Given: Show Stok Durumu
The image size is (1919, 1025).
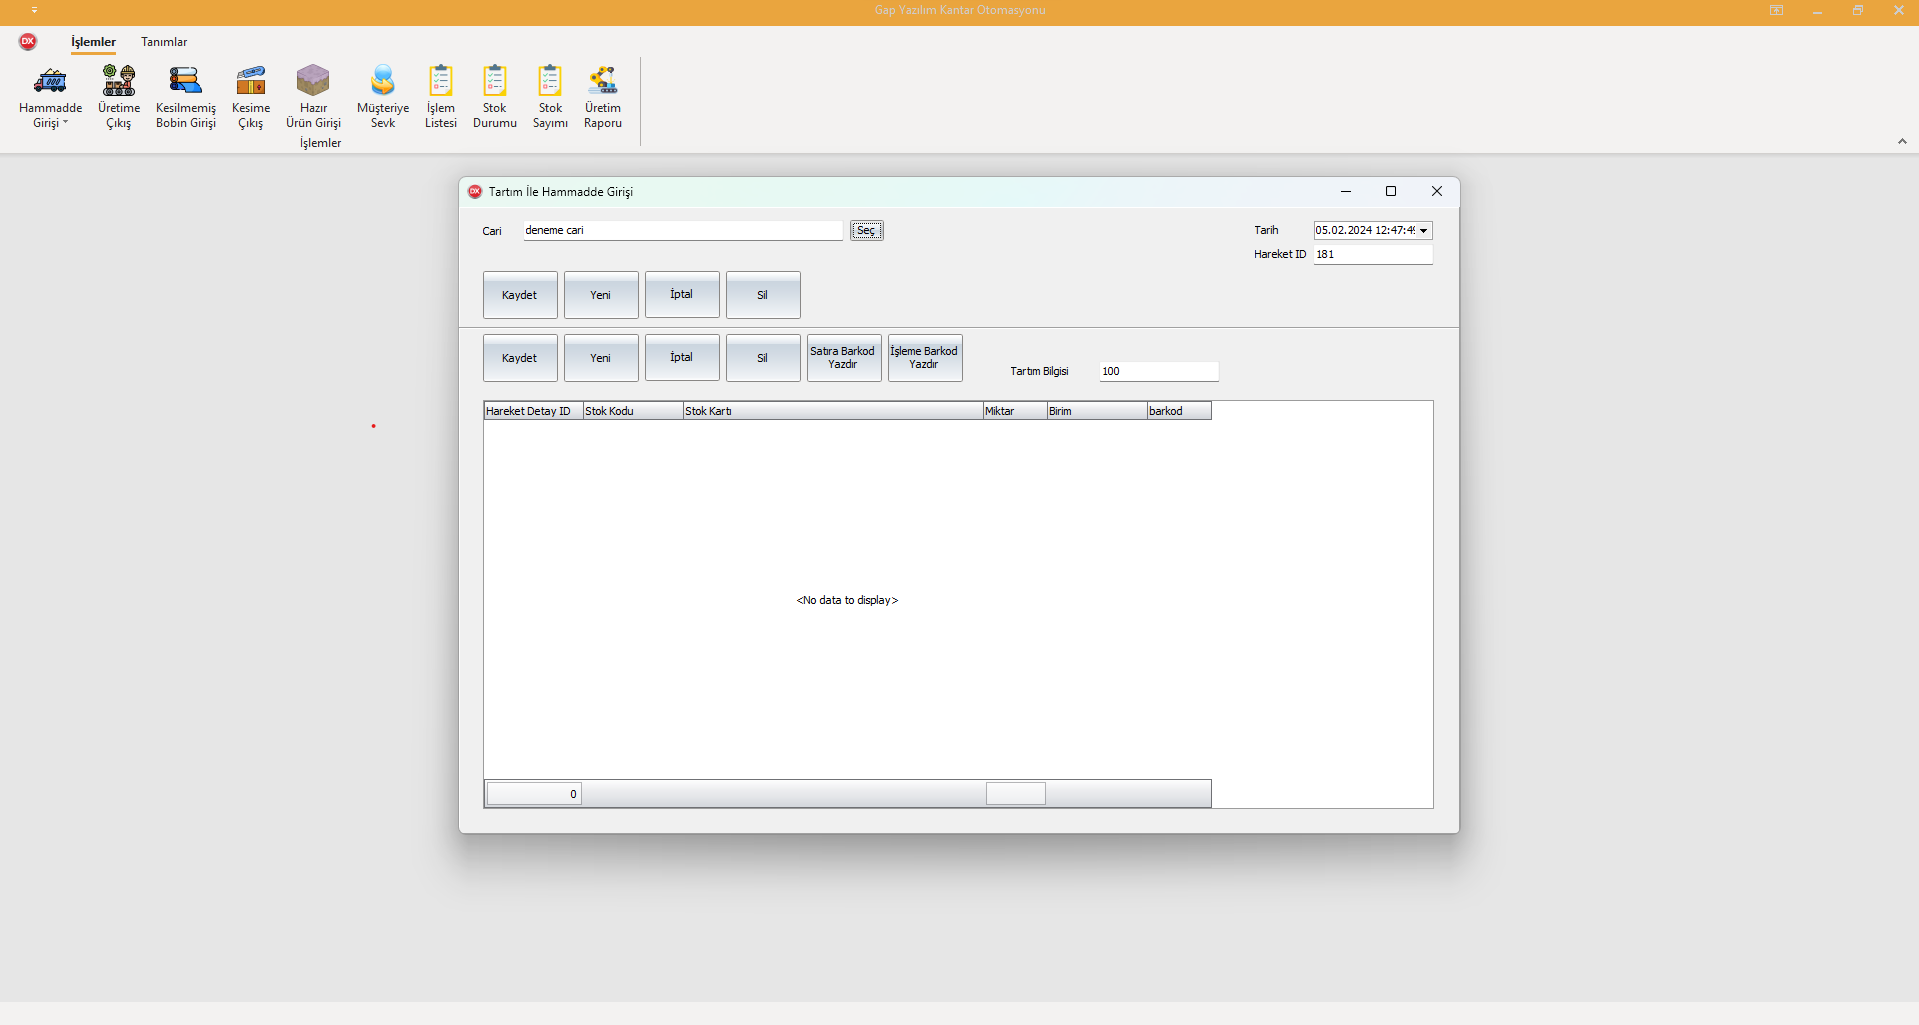Looking at the screenshot, I should pos(495,82).
